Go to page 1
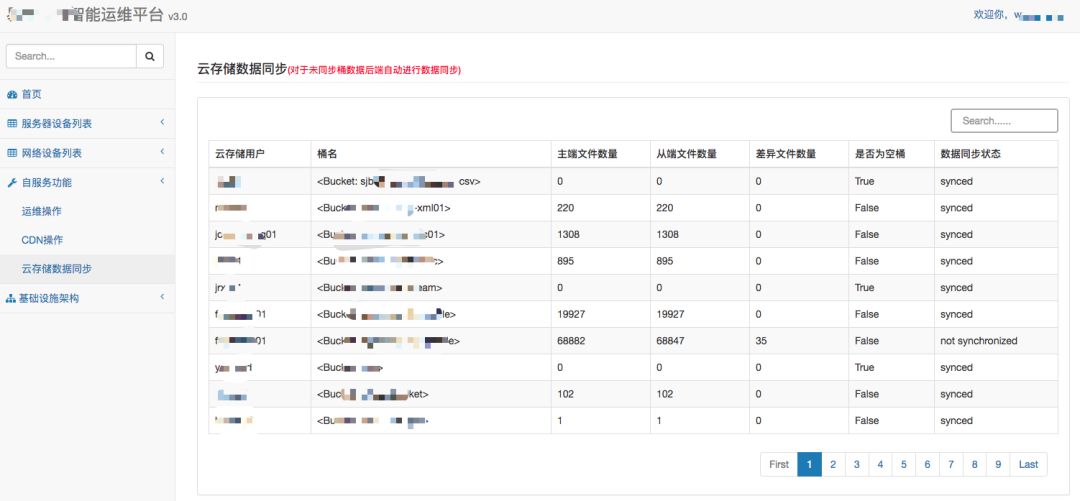The image size is (1080, 501). click(809, 464)
